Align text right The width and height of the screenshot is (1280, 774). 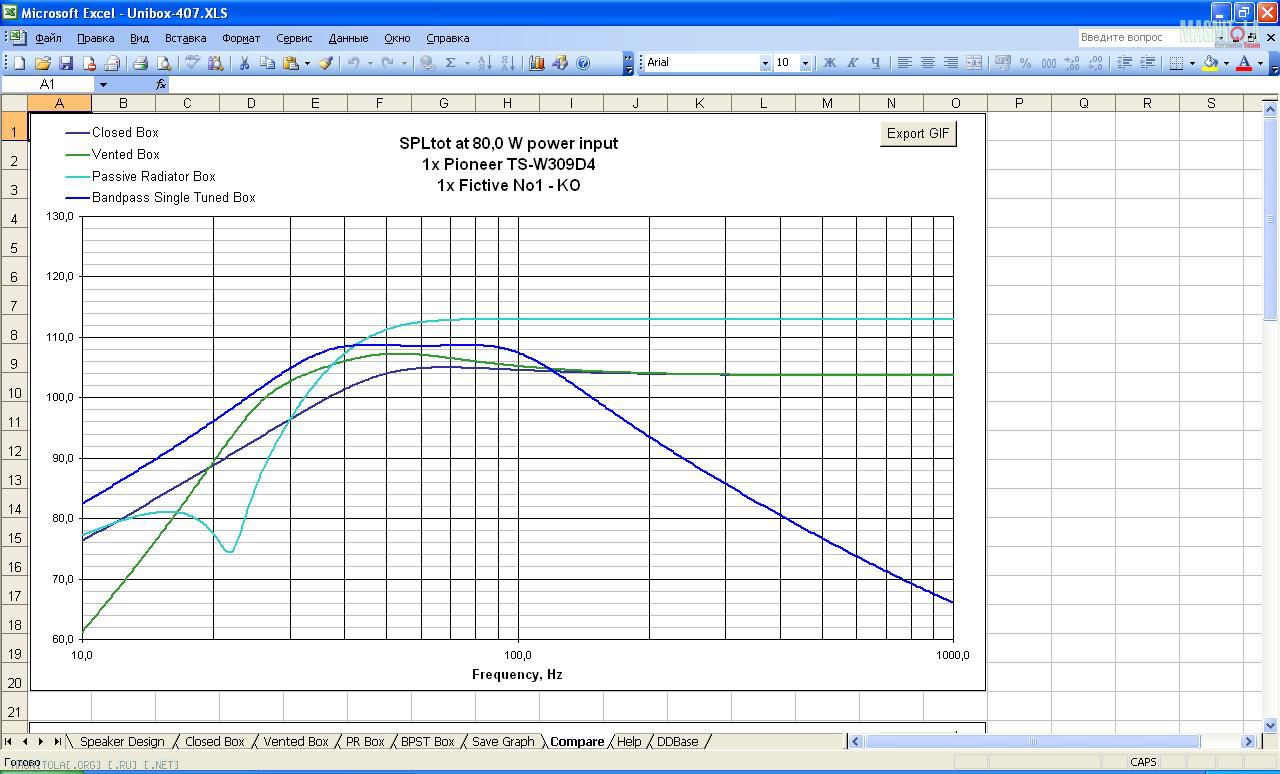click(x=951, y=63)
